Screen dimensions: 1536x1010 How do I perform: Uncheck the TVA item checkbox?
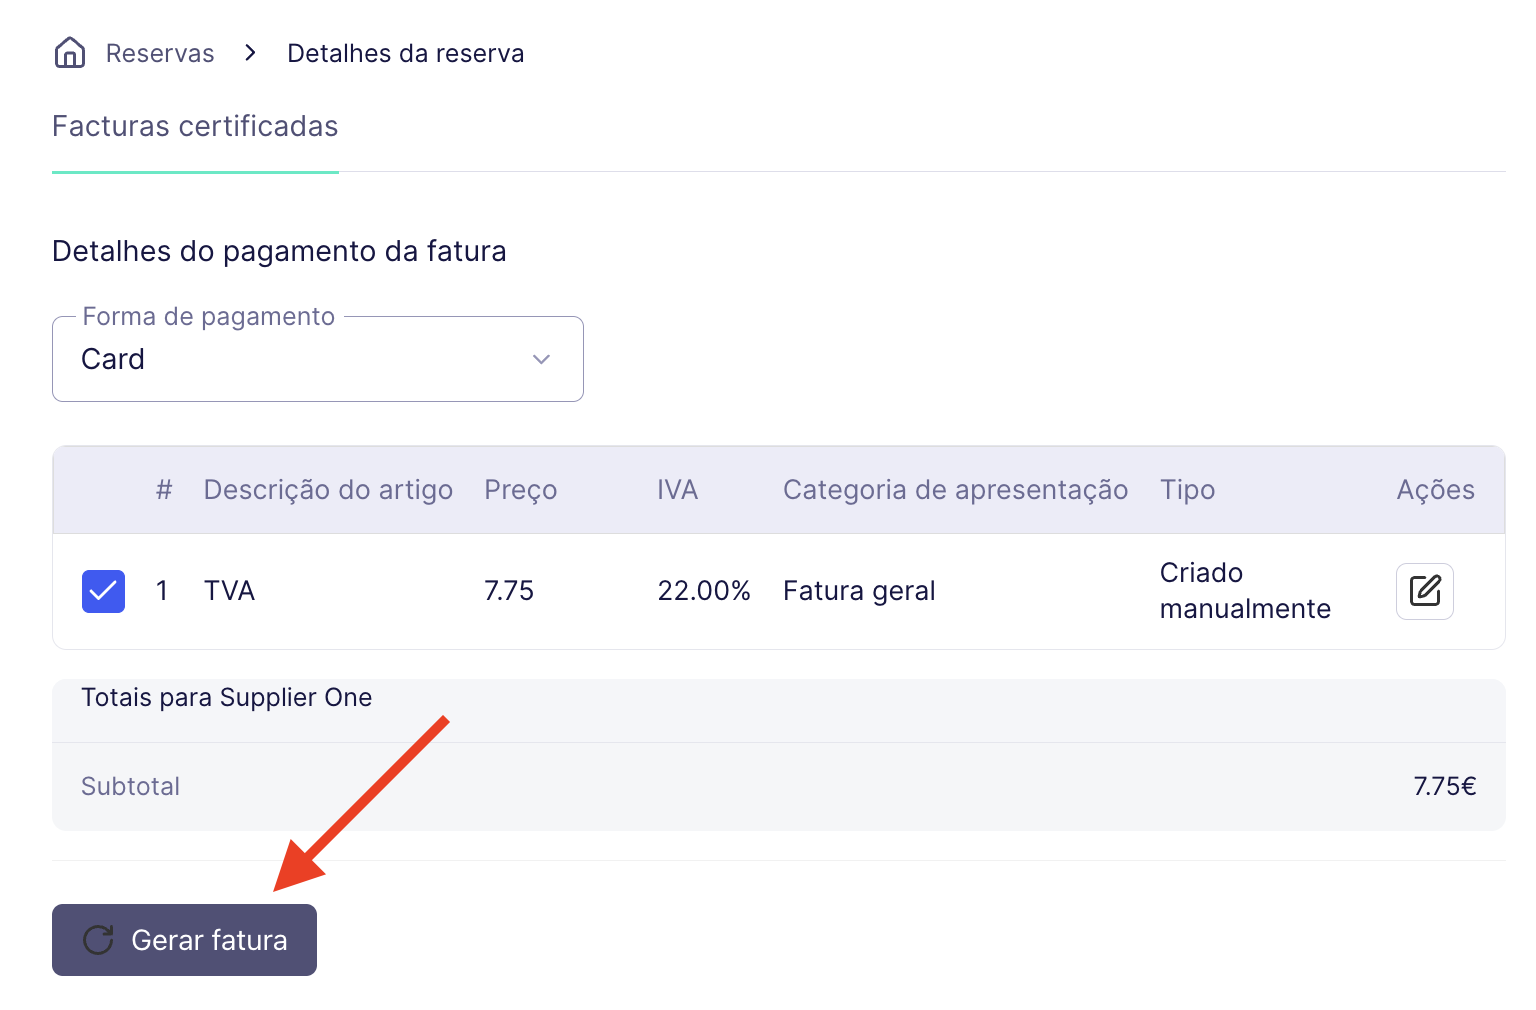(x=103, y=591)
